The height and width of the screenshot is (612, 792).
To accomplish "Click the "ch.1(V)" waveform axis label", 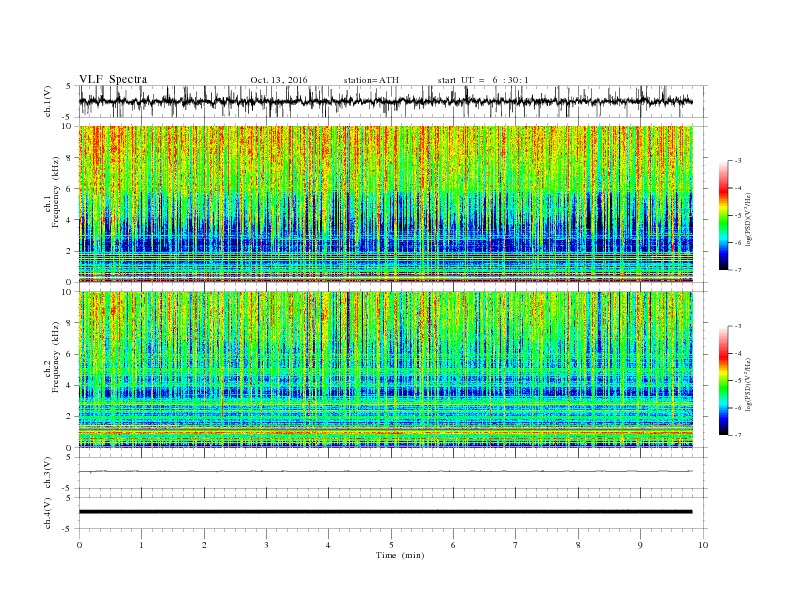I will point(48,101).
